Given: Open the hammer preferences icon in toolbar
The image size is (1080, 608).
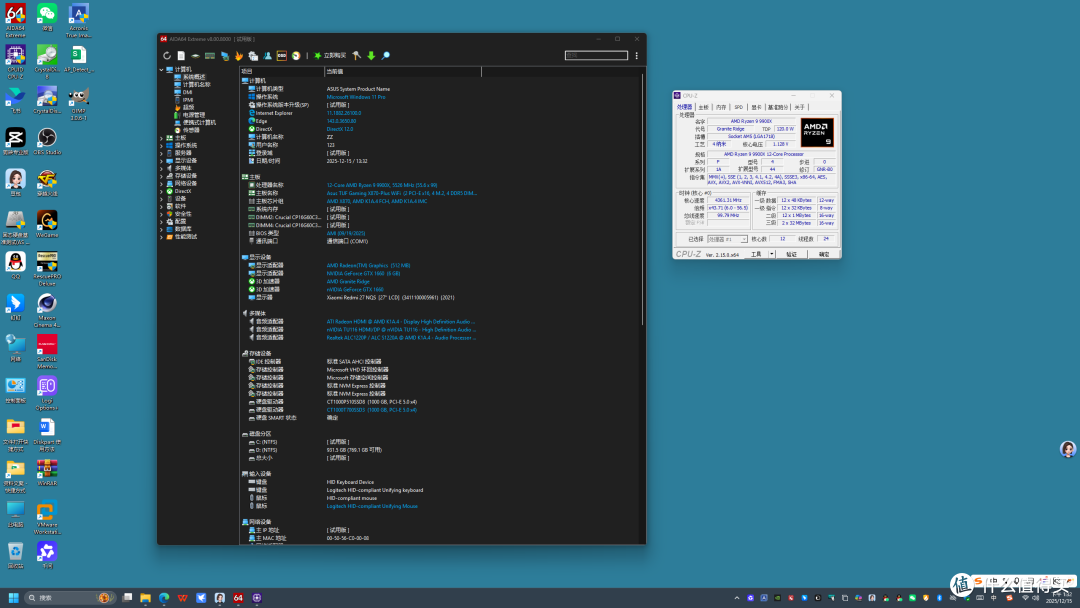Looking at the screenshot, I should [x=356, y=56].
